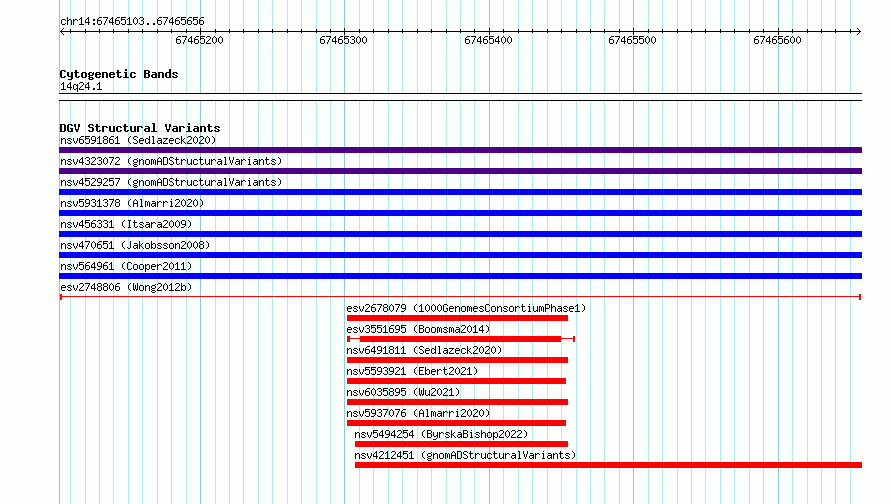Open variant esv3551695 (Boomsma2014) label
Screen dimensions: 890x504
point(418,329)
